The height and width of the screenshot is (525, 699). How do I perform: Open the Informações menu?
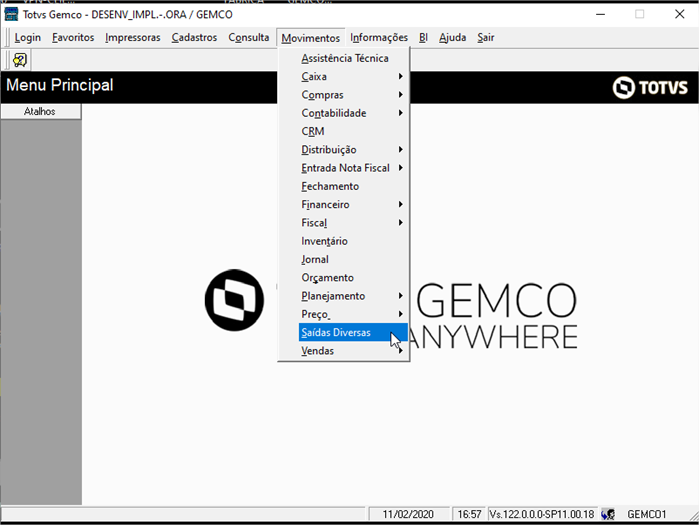379,37
